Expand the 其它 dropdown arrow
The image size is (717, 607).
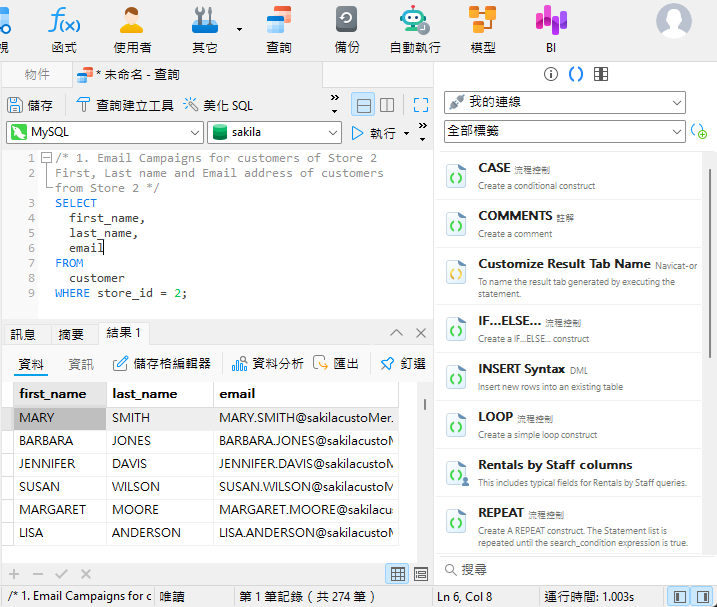tap(239, 29)
